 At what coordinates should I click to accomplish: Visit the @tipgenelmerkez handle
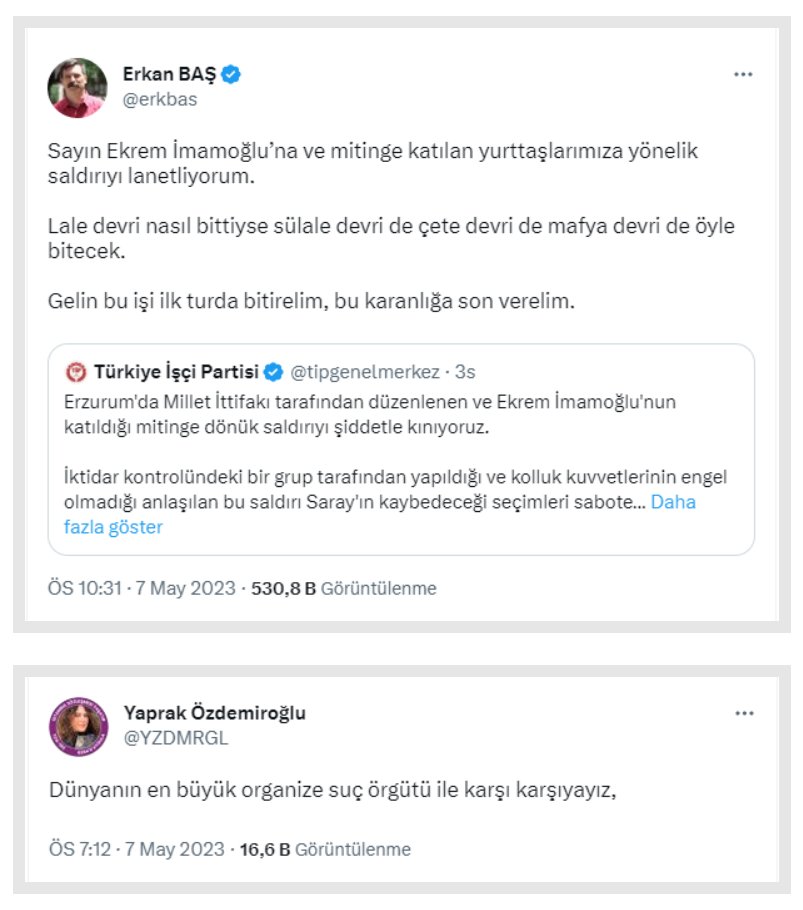(364, 373)
